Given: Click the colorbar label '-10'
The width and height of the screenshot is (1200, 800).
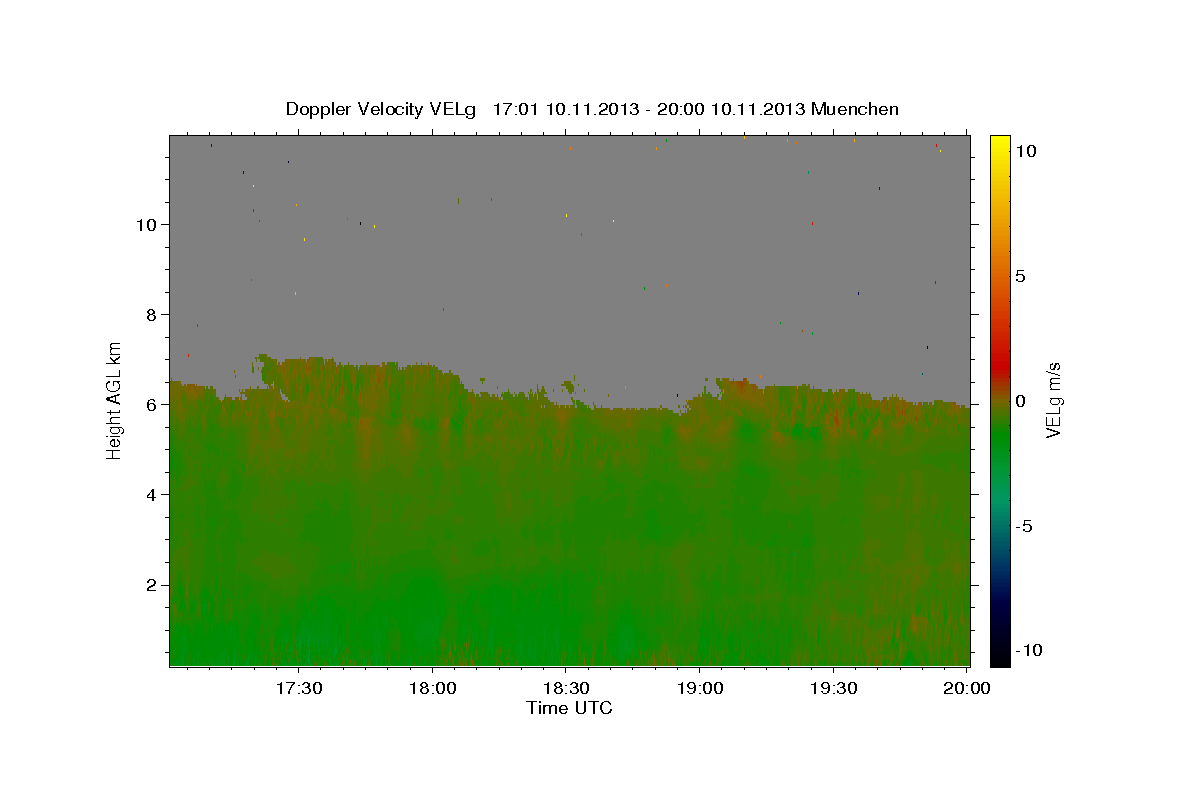Looking at the screenshot, I should tap(1028, 650).
